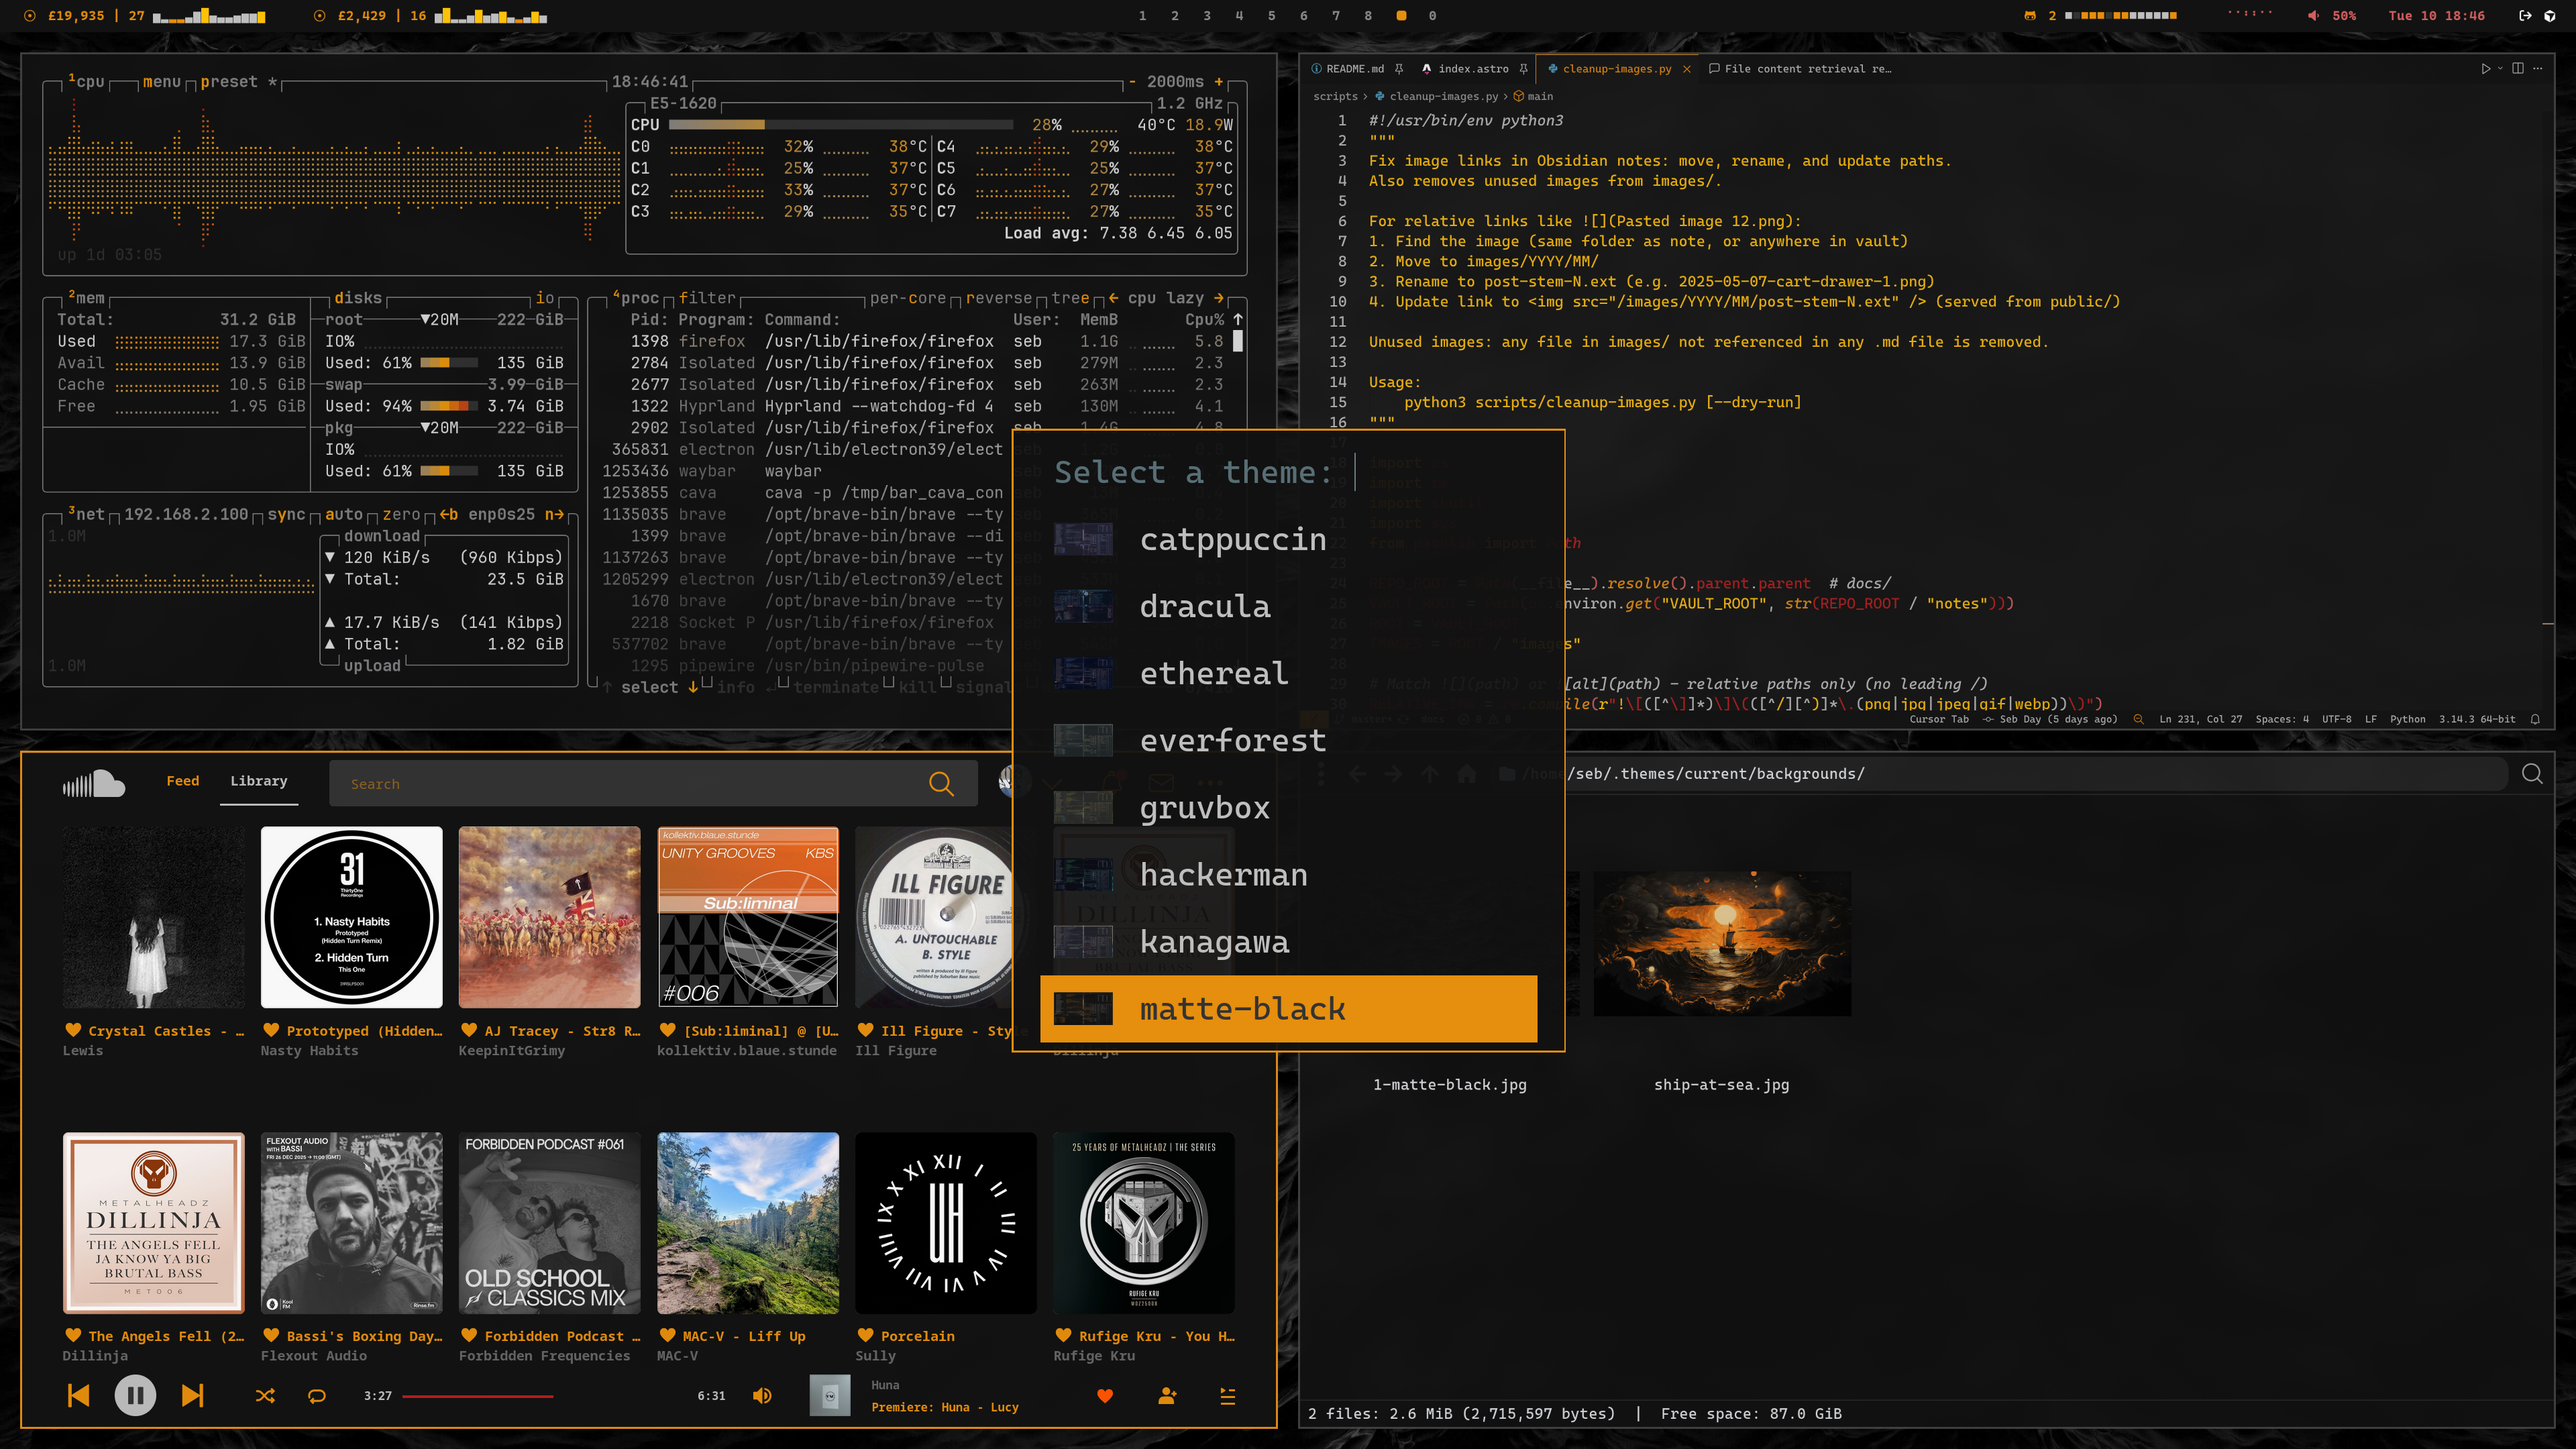Open the play queue list

[x=1228, y=1396]
